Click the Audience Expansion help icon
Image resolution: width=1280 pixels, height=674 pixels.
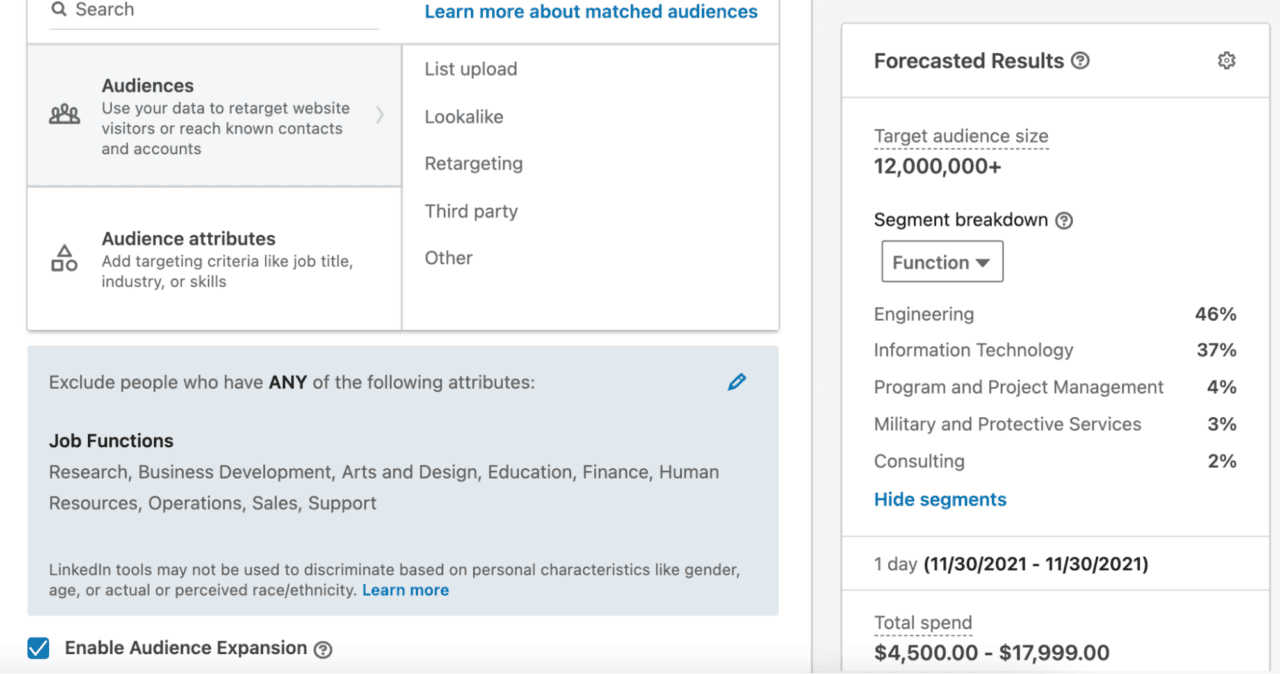[x=322, y=648]
